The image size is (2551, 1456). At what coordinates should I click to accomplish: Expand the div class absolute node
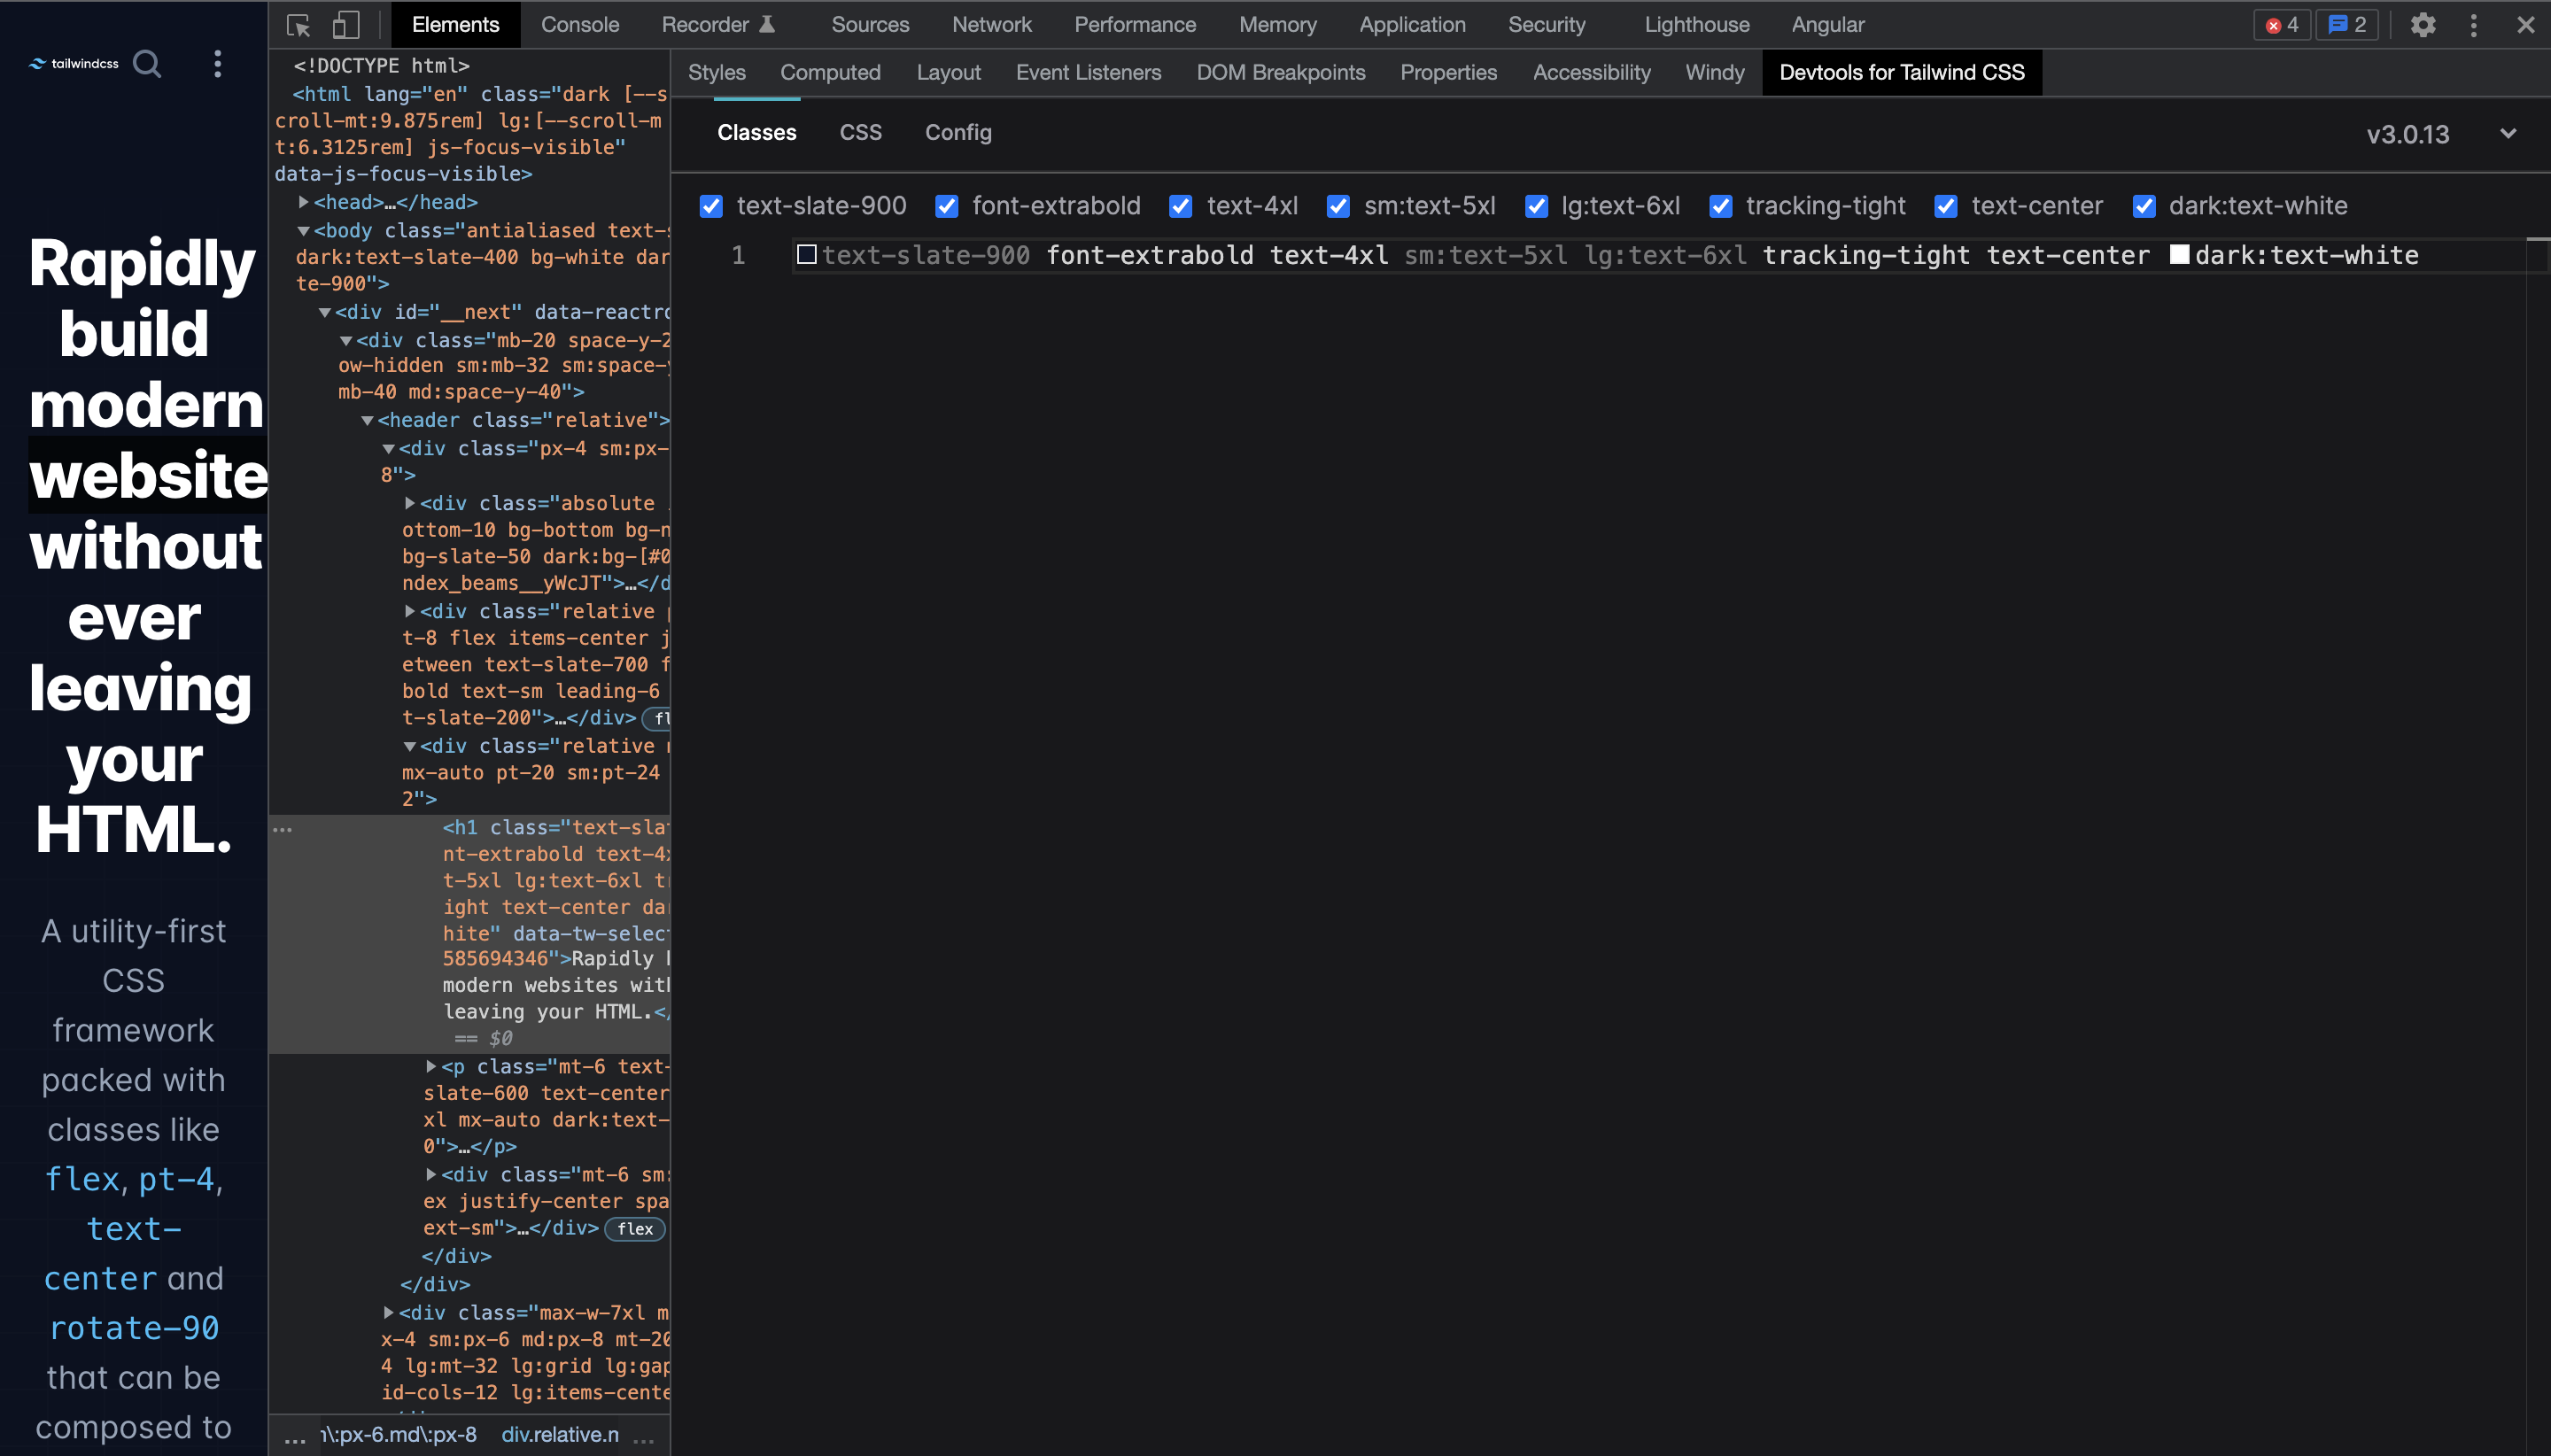click(x=409, y=503)
